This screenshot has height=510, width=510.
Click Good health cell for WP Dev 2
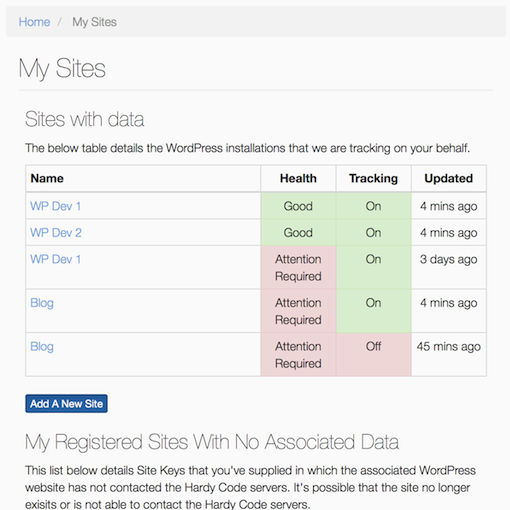(298, 232)
